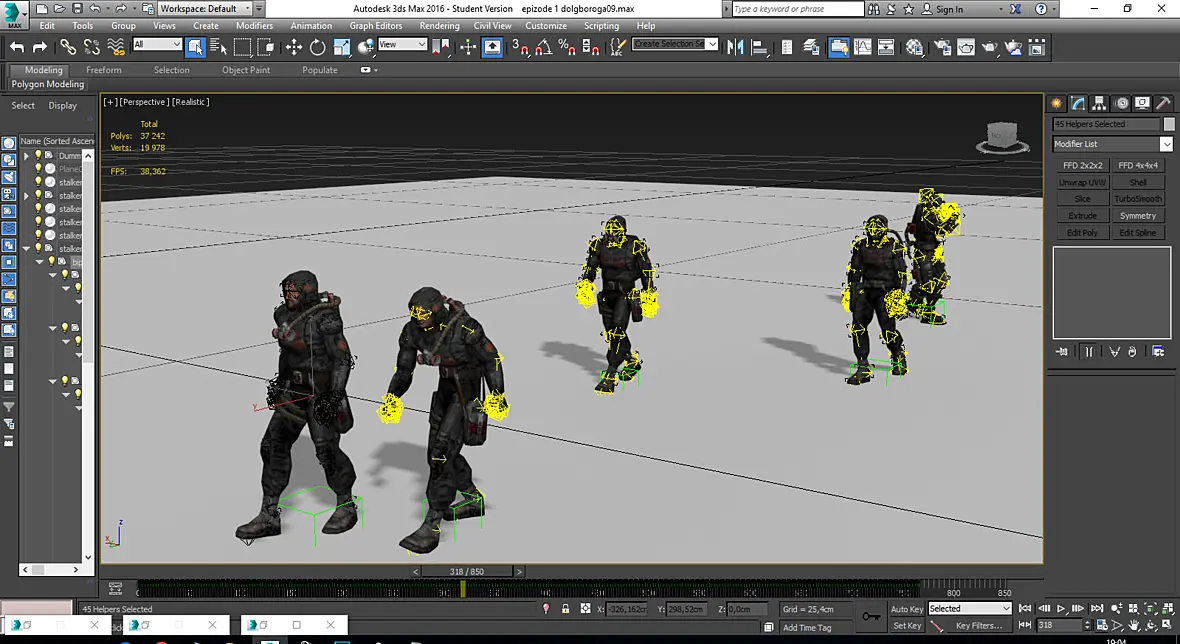Switch to the Freeform ribbon tab
Image resolution: width=1180 pixels, height=644 pixels.
[x=104, y=70]
